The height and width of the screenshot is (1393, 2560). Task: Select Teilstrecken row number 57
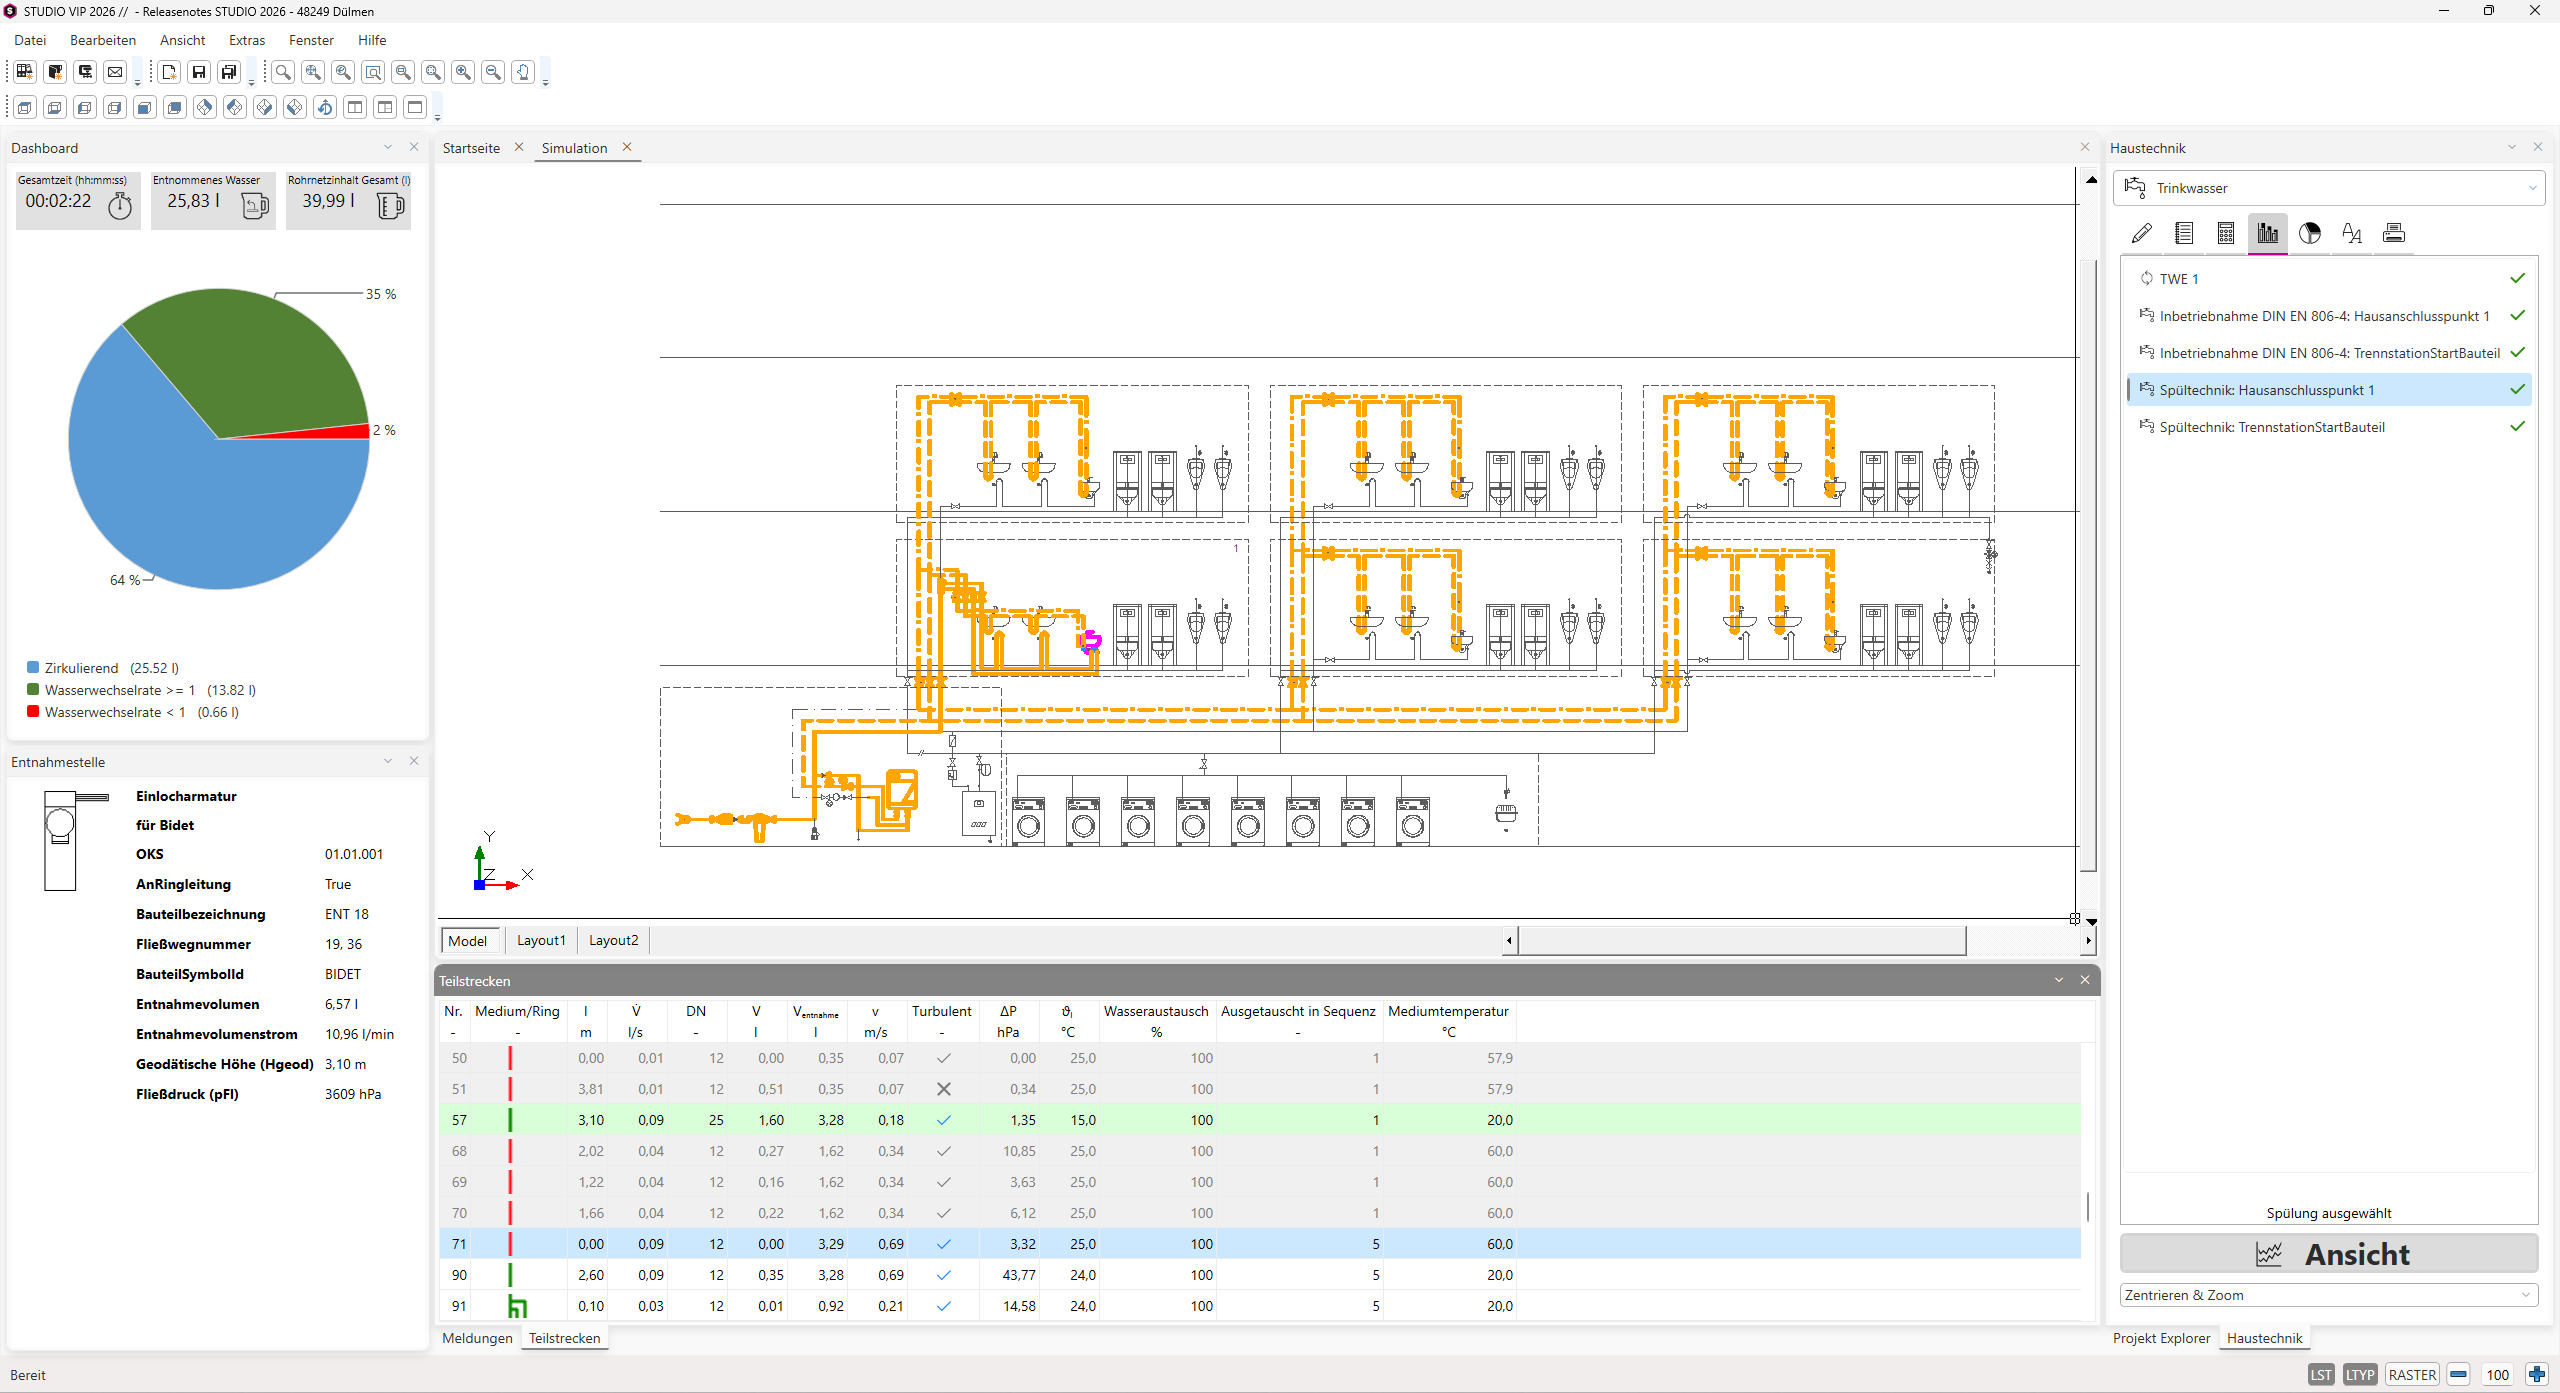tap(1260, 1120)
